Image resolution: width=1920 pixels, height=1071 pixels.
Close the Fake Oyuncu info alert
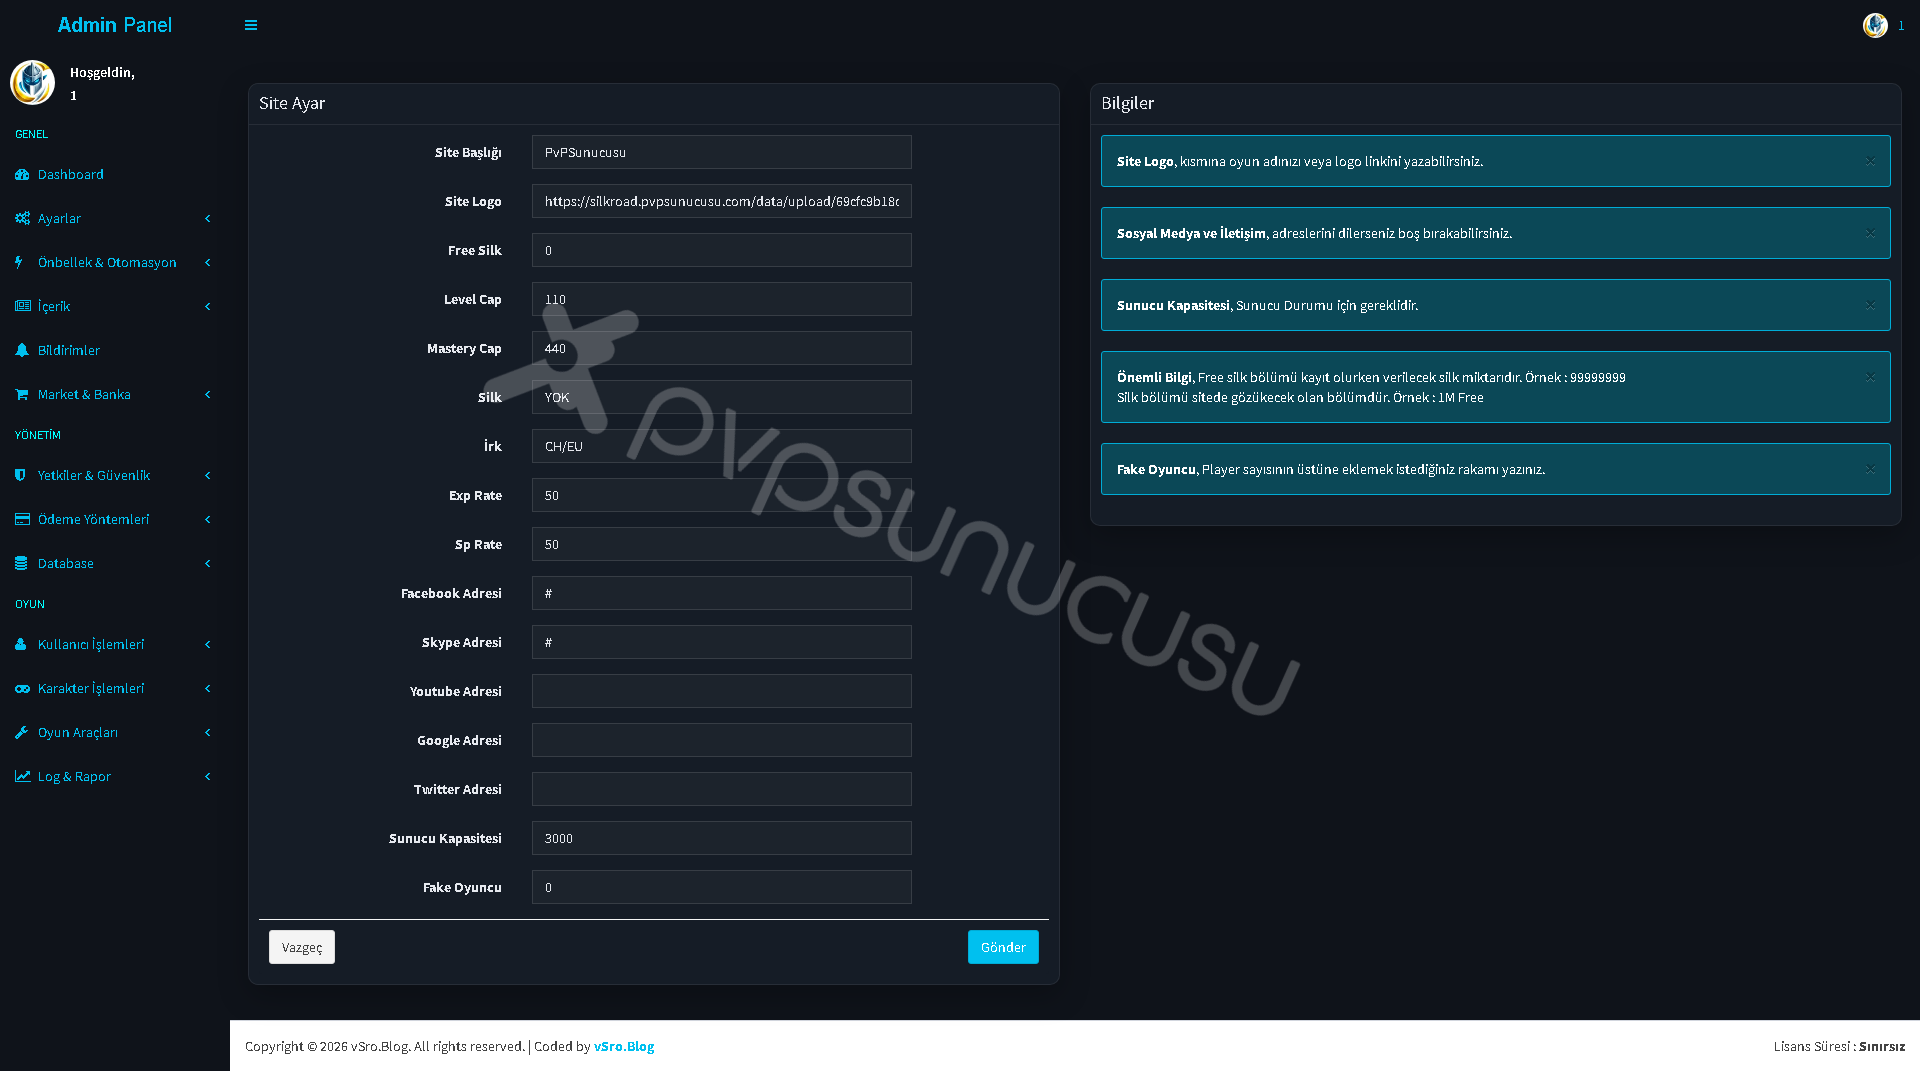tap(1870, 469)
